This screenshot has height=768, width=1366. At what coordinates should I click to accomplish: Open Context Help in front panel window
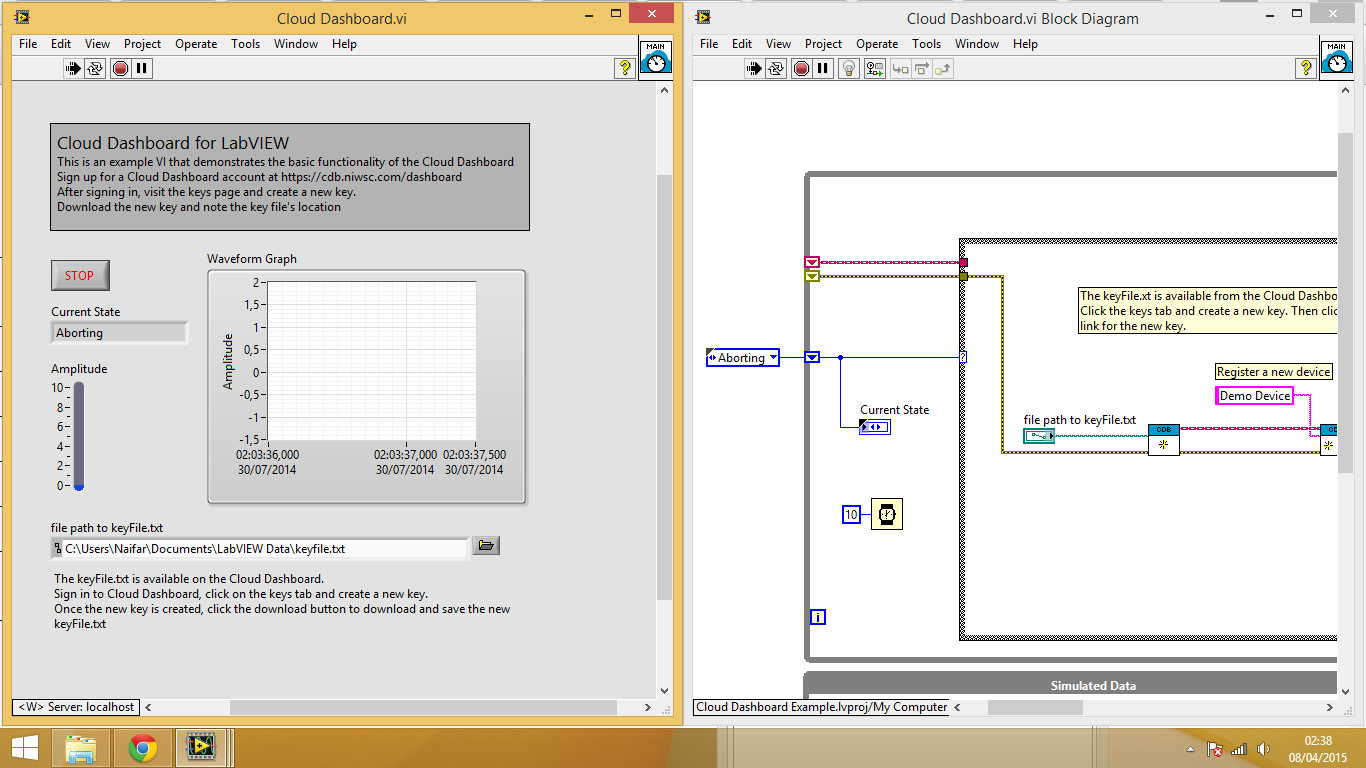click(625, 68)
